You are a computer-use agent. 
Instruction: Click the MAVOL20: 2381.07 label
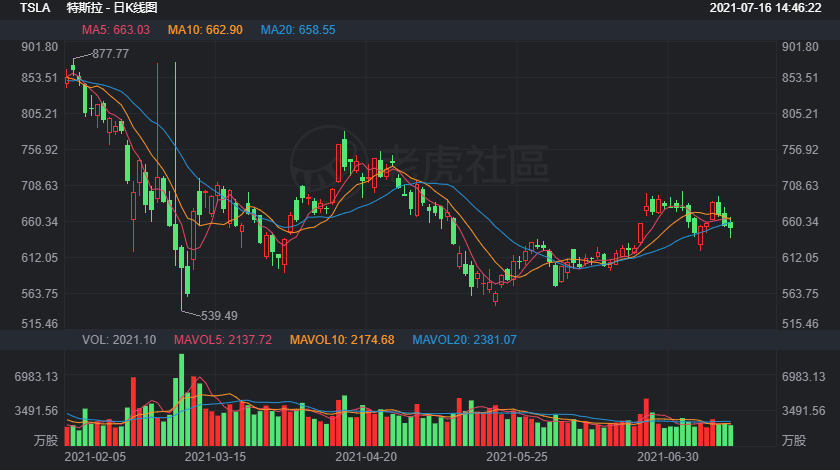(x=464, y=340)
